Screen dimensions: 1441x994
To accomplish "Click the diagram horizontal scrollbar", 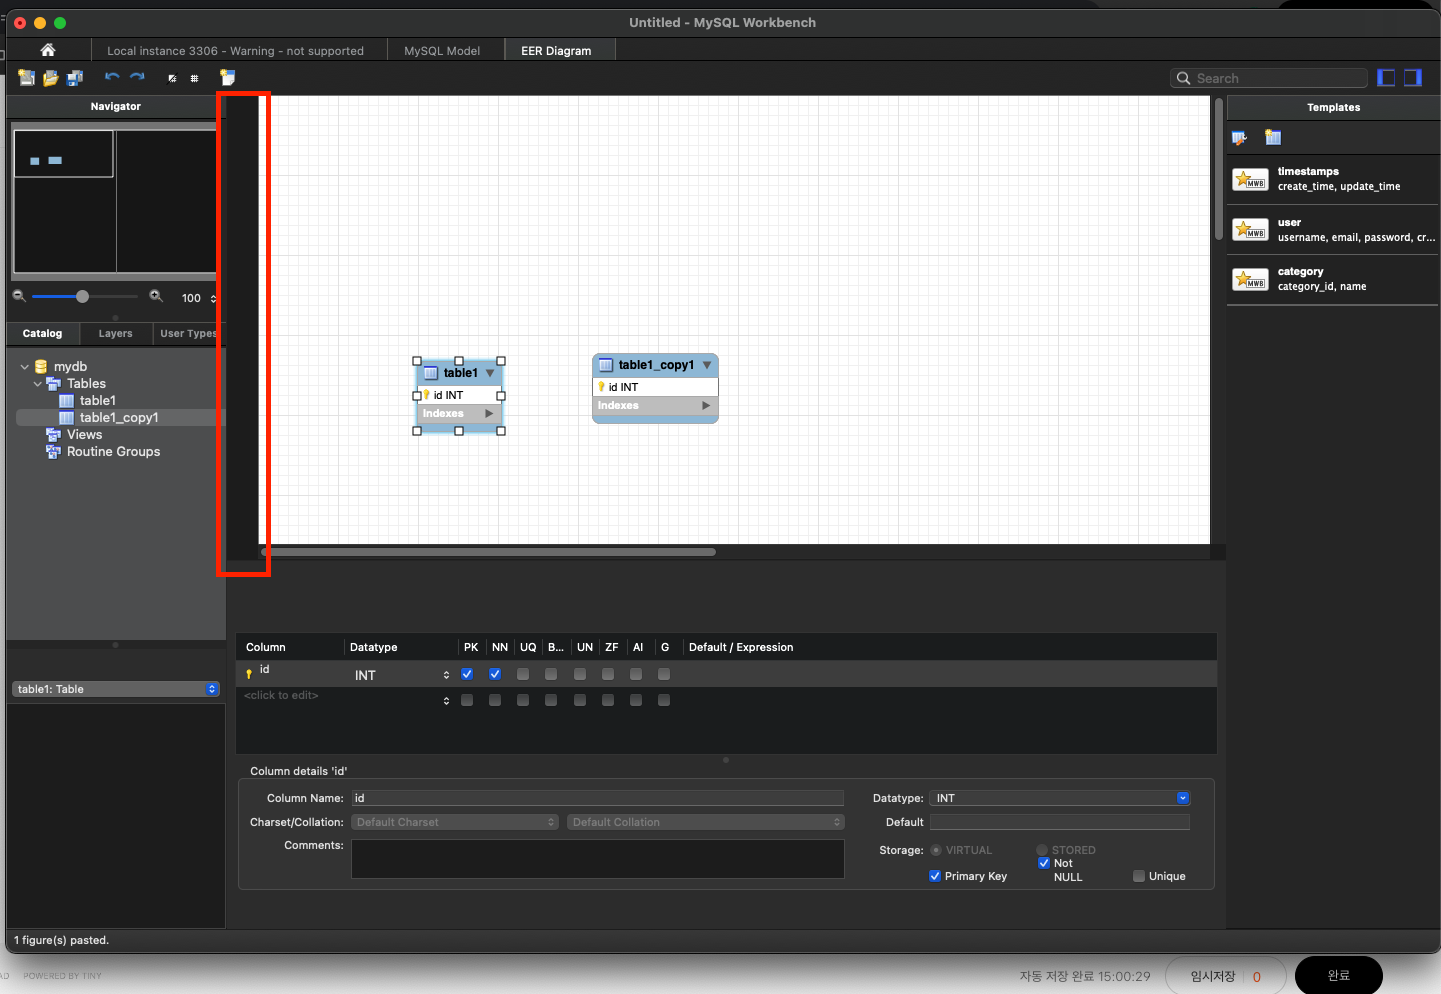I will point(489,551).
